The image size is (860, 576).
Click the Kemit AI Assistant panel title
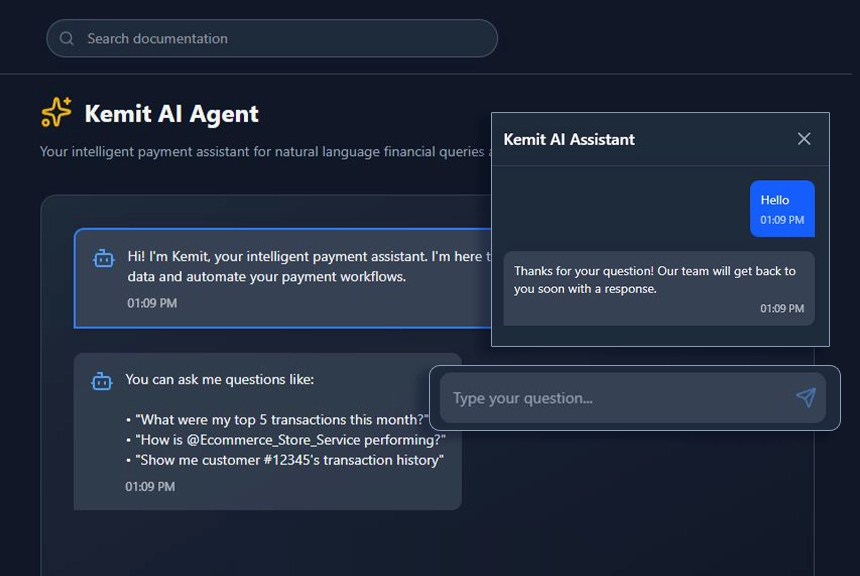(569, 140)
